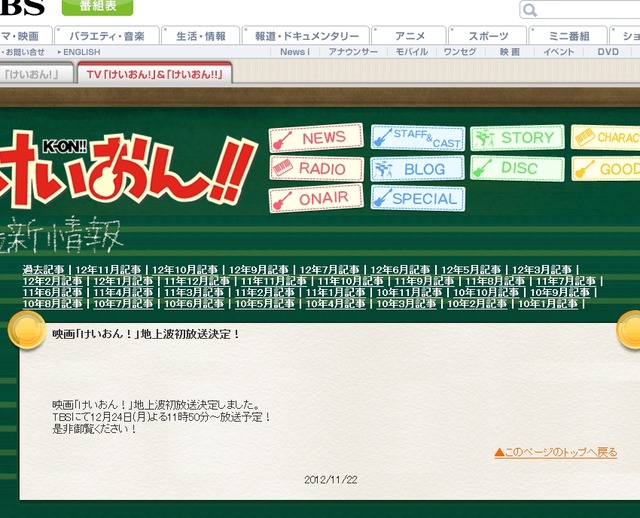
Task: Select TV「けいおん!」&「けいおん!!」 tab
Action: tap(155, 74)
